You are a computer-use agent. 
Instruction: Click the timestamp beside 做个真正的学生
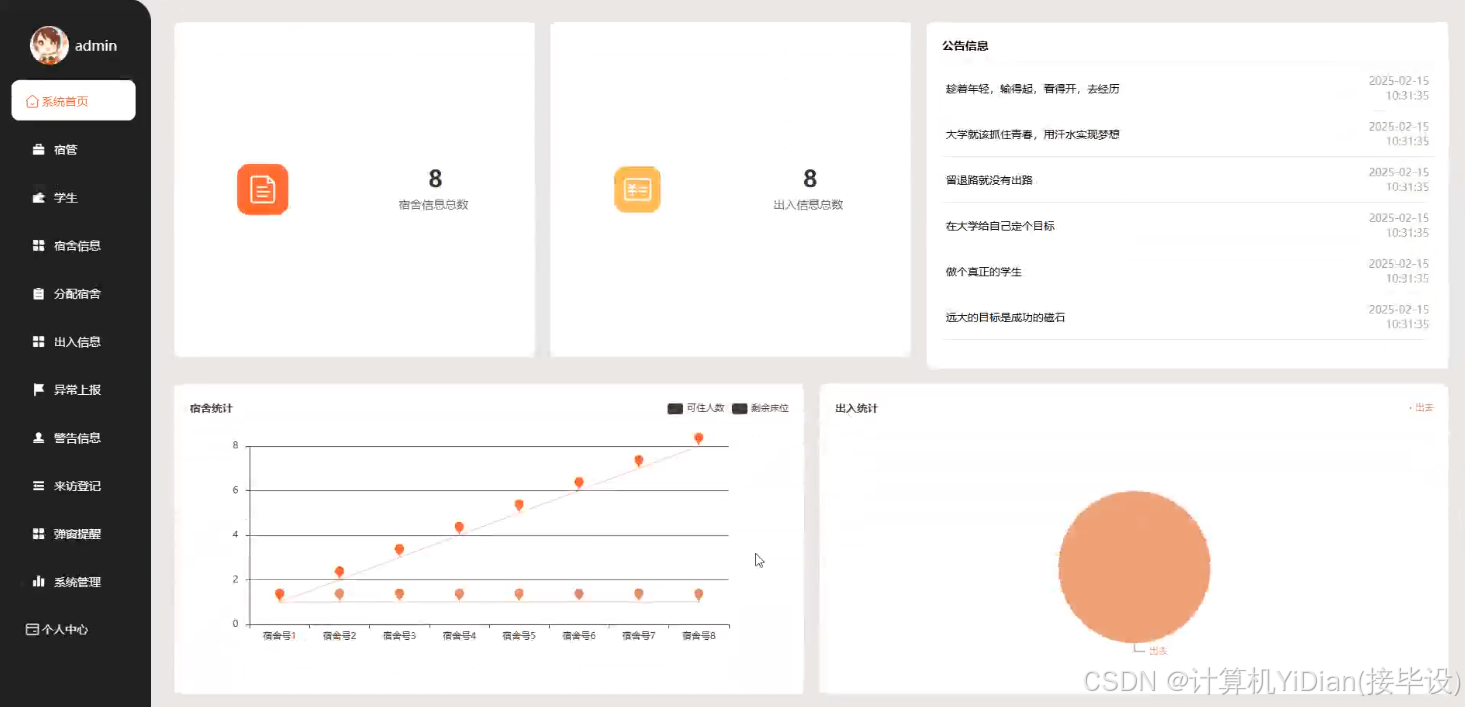tap(1399, 271)
